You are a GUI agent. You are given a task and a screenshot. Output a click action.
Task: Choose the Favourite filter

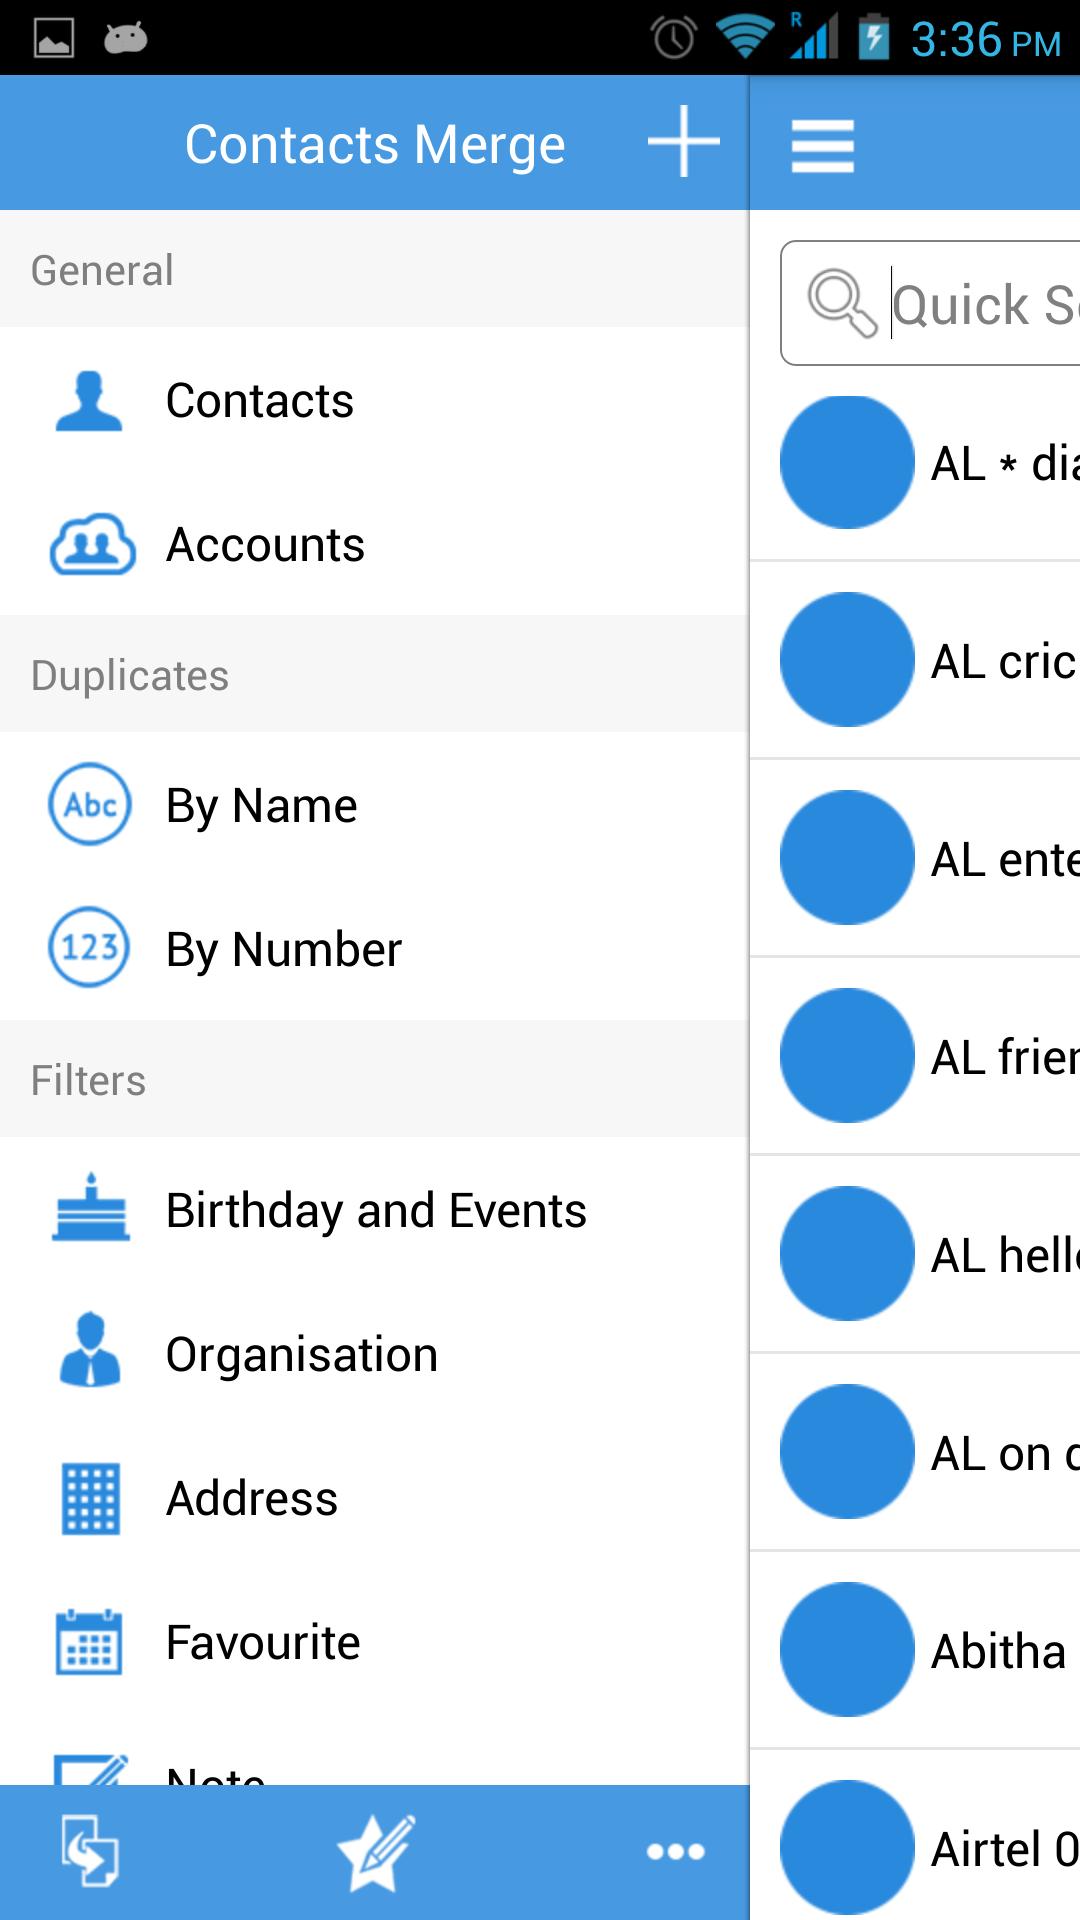pyautogui.click(x=262, y=1643)
